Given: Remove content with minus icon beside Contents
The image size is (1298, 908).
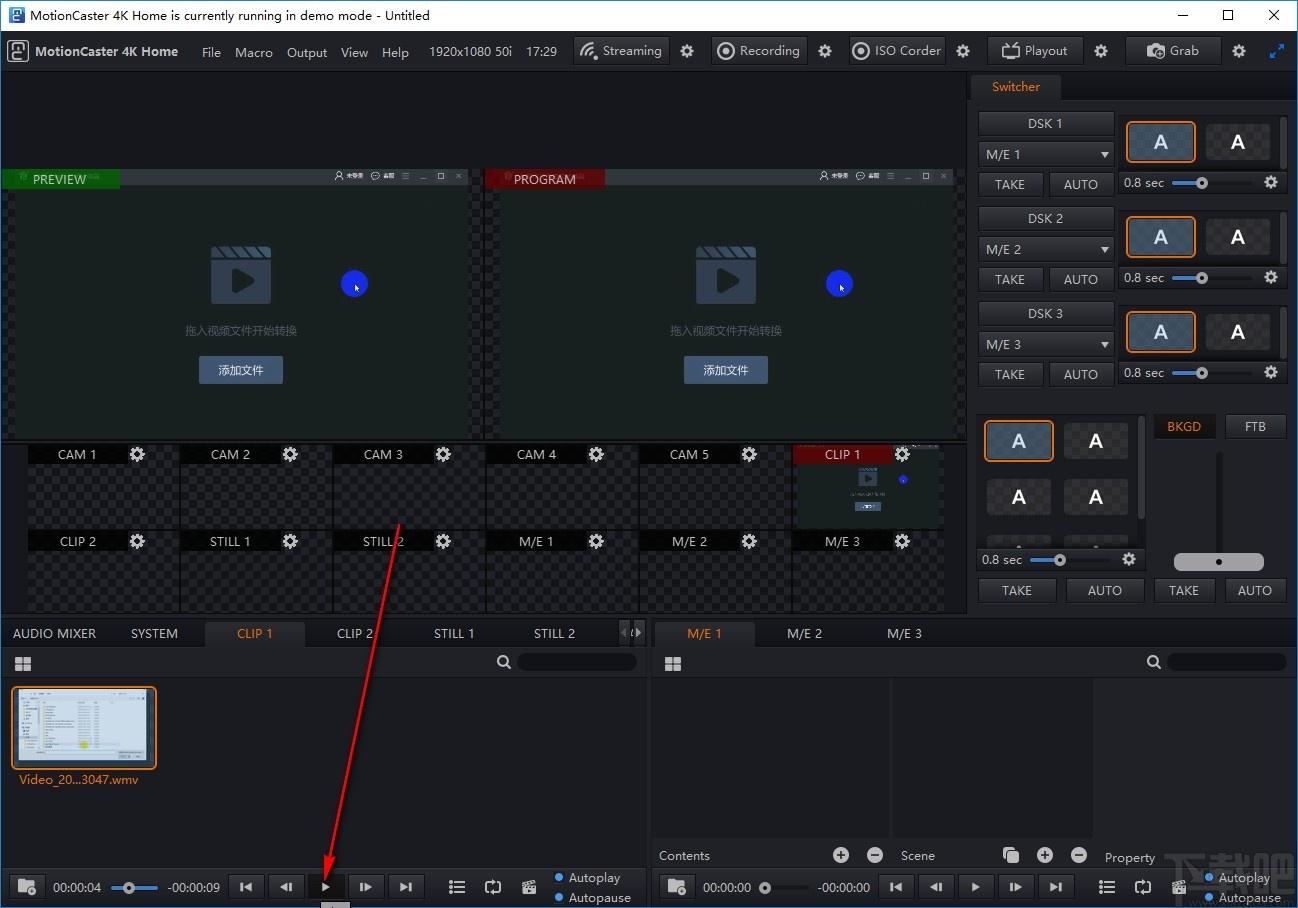Looking at the screenshot, I should click(875, 855).
